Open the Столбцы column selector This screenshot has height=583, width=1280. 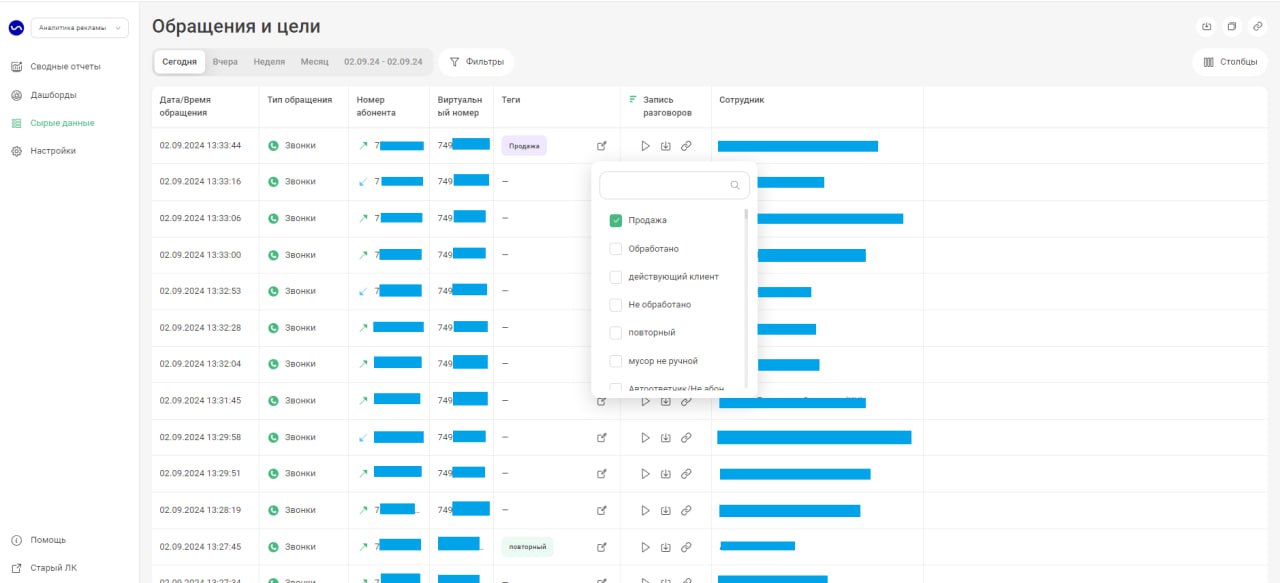tap(1230, 62)
